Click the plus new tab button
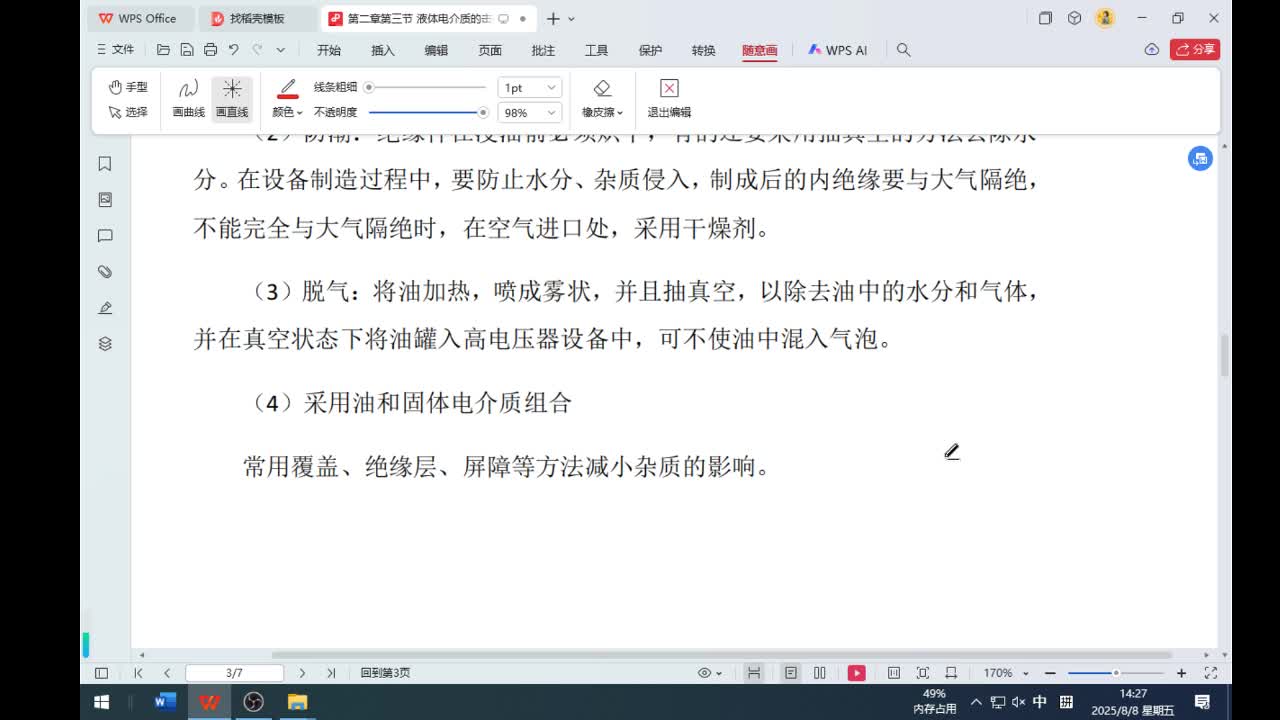This screenshot has height=720, width=1280. click(552, 18)
